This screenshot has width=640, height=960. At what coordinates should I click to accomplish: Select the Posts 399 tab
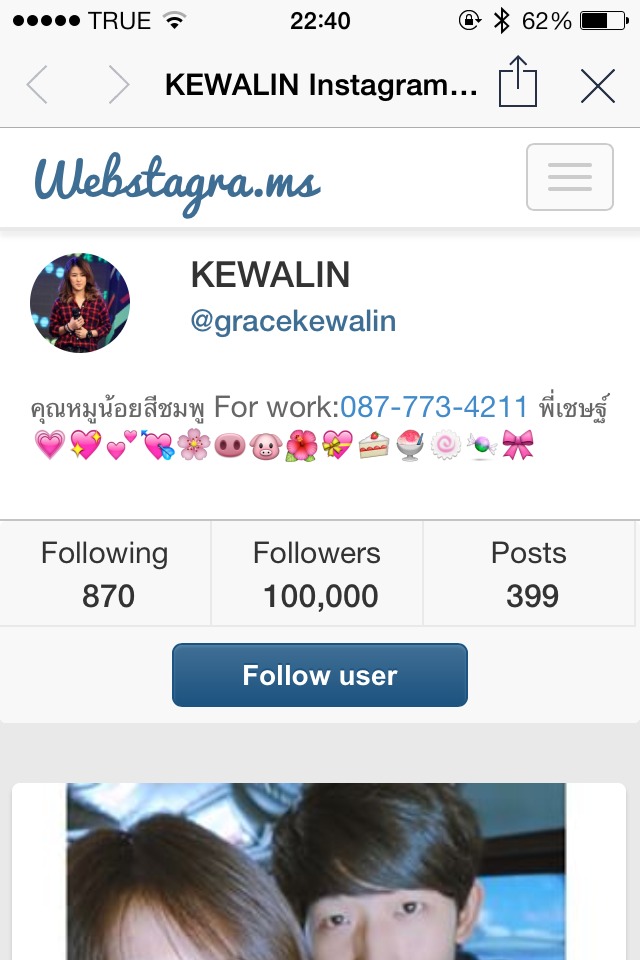(x=529, y=573)
